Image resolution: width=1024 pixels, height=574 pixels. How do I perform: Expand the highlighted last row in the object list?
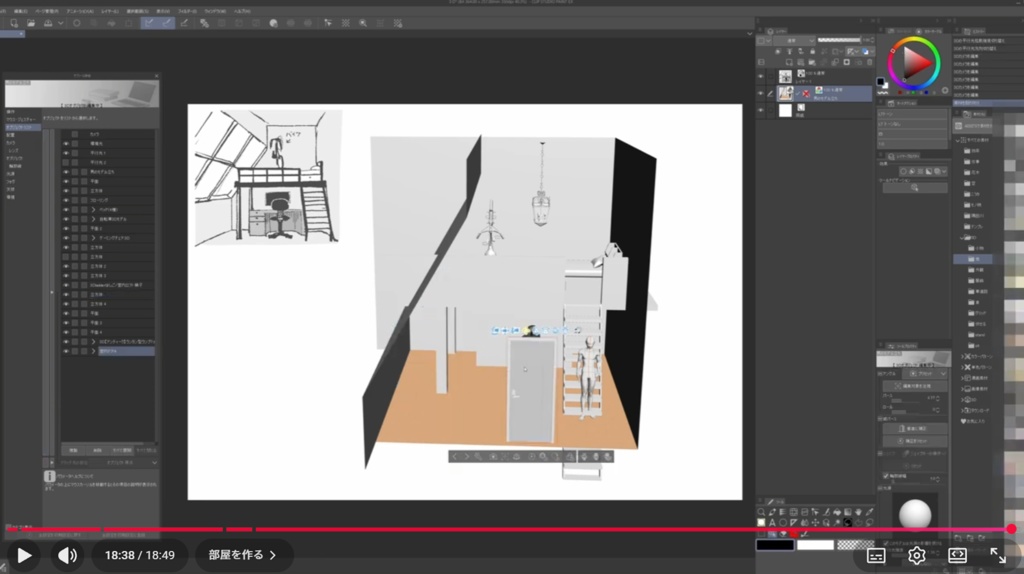(x=93, y=351)
